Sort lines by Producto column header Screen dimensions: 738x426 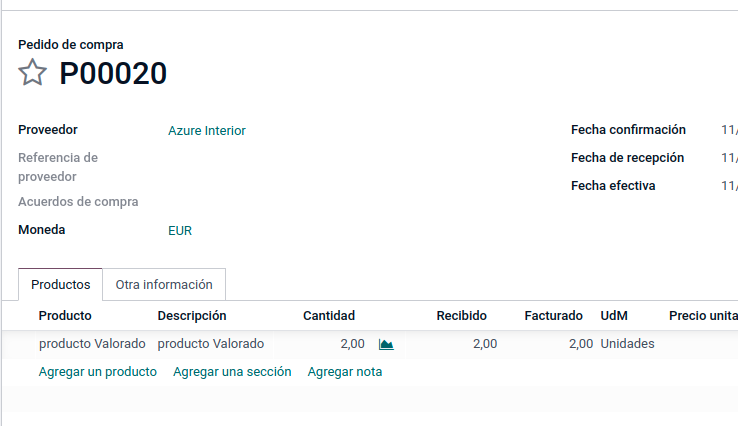[65, 315]
